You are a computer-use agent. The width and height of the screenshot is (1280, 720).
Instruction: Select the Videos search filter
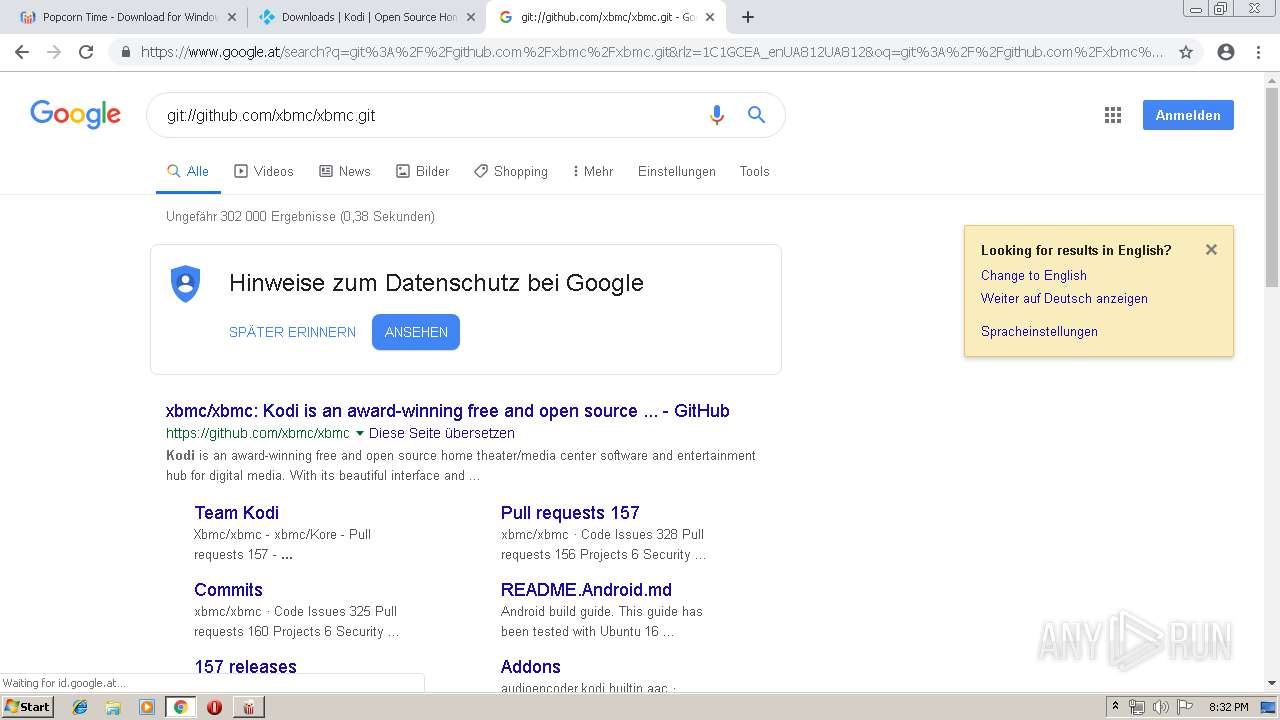(264, 171)
